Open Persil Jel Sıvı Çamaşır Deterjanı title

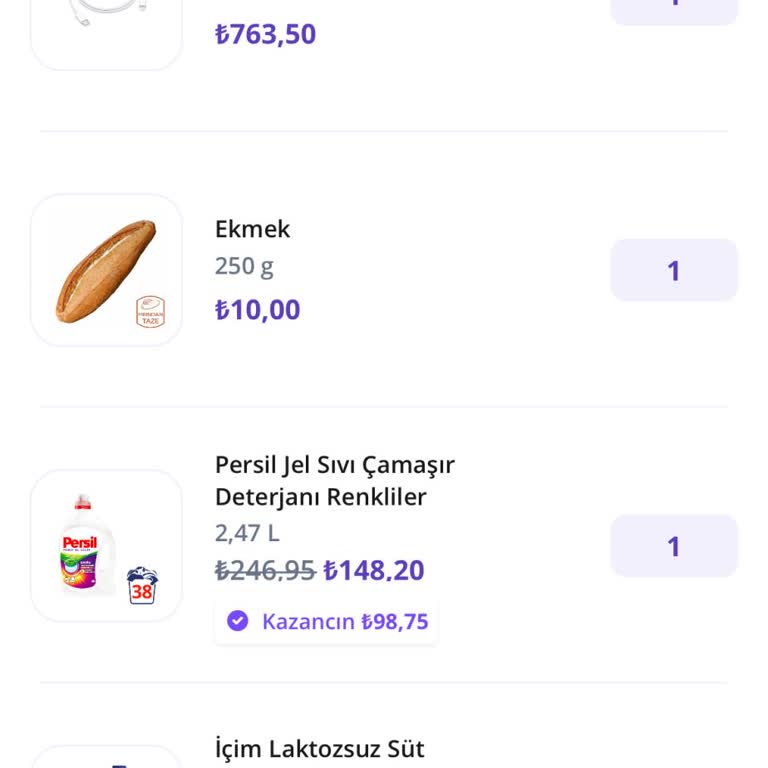(x=335, y=481)
